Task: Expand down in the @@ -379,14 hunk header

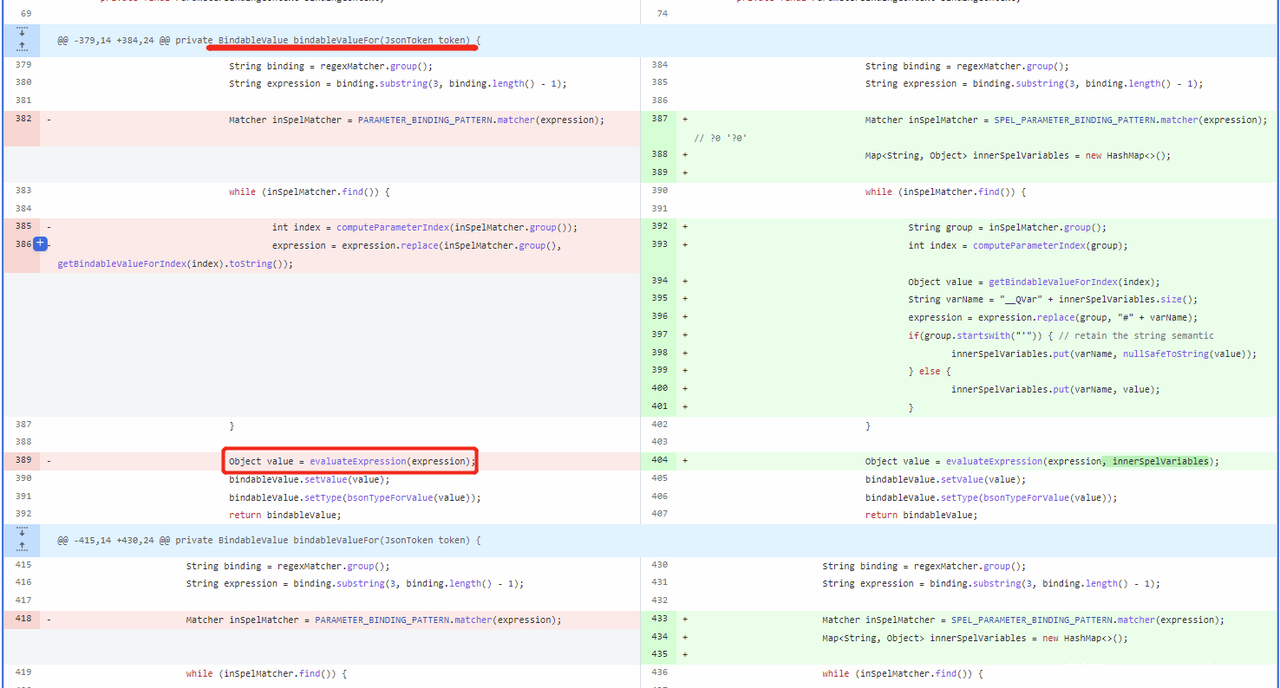Action: [x=22, y=33]
